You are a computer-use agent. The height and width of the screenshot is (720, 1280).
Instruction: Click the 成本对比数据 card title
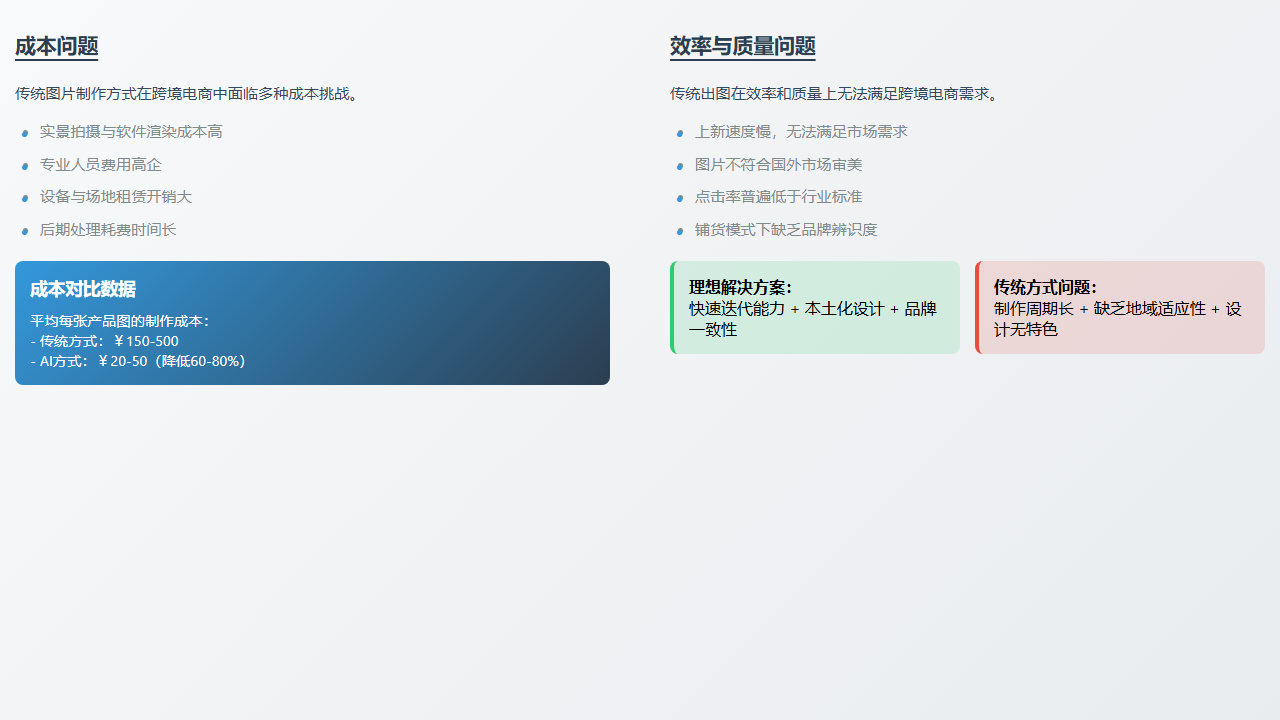[x=83, y=289]
